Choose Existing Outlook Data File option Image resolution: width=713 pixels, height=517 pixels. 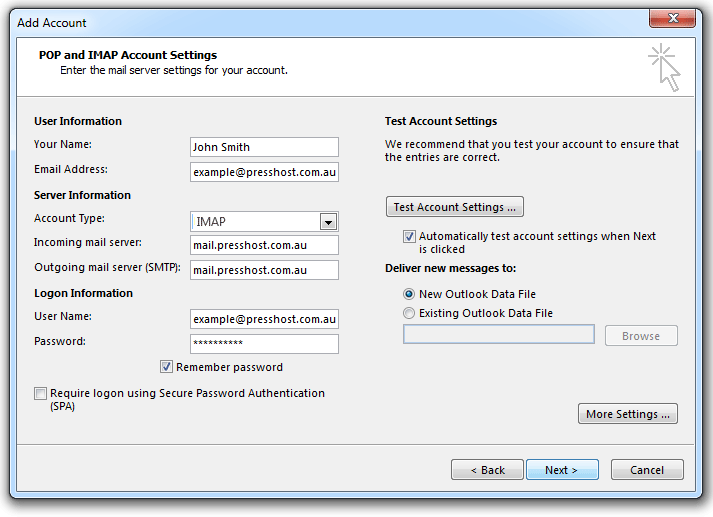[409, 313]
